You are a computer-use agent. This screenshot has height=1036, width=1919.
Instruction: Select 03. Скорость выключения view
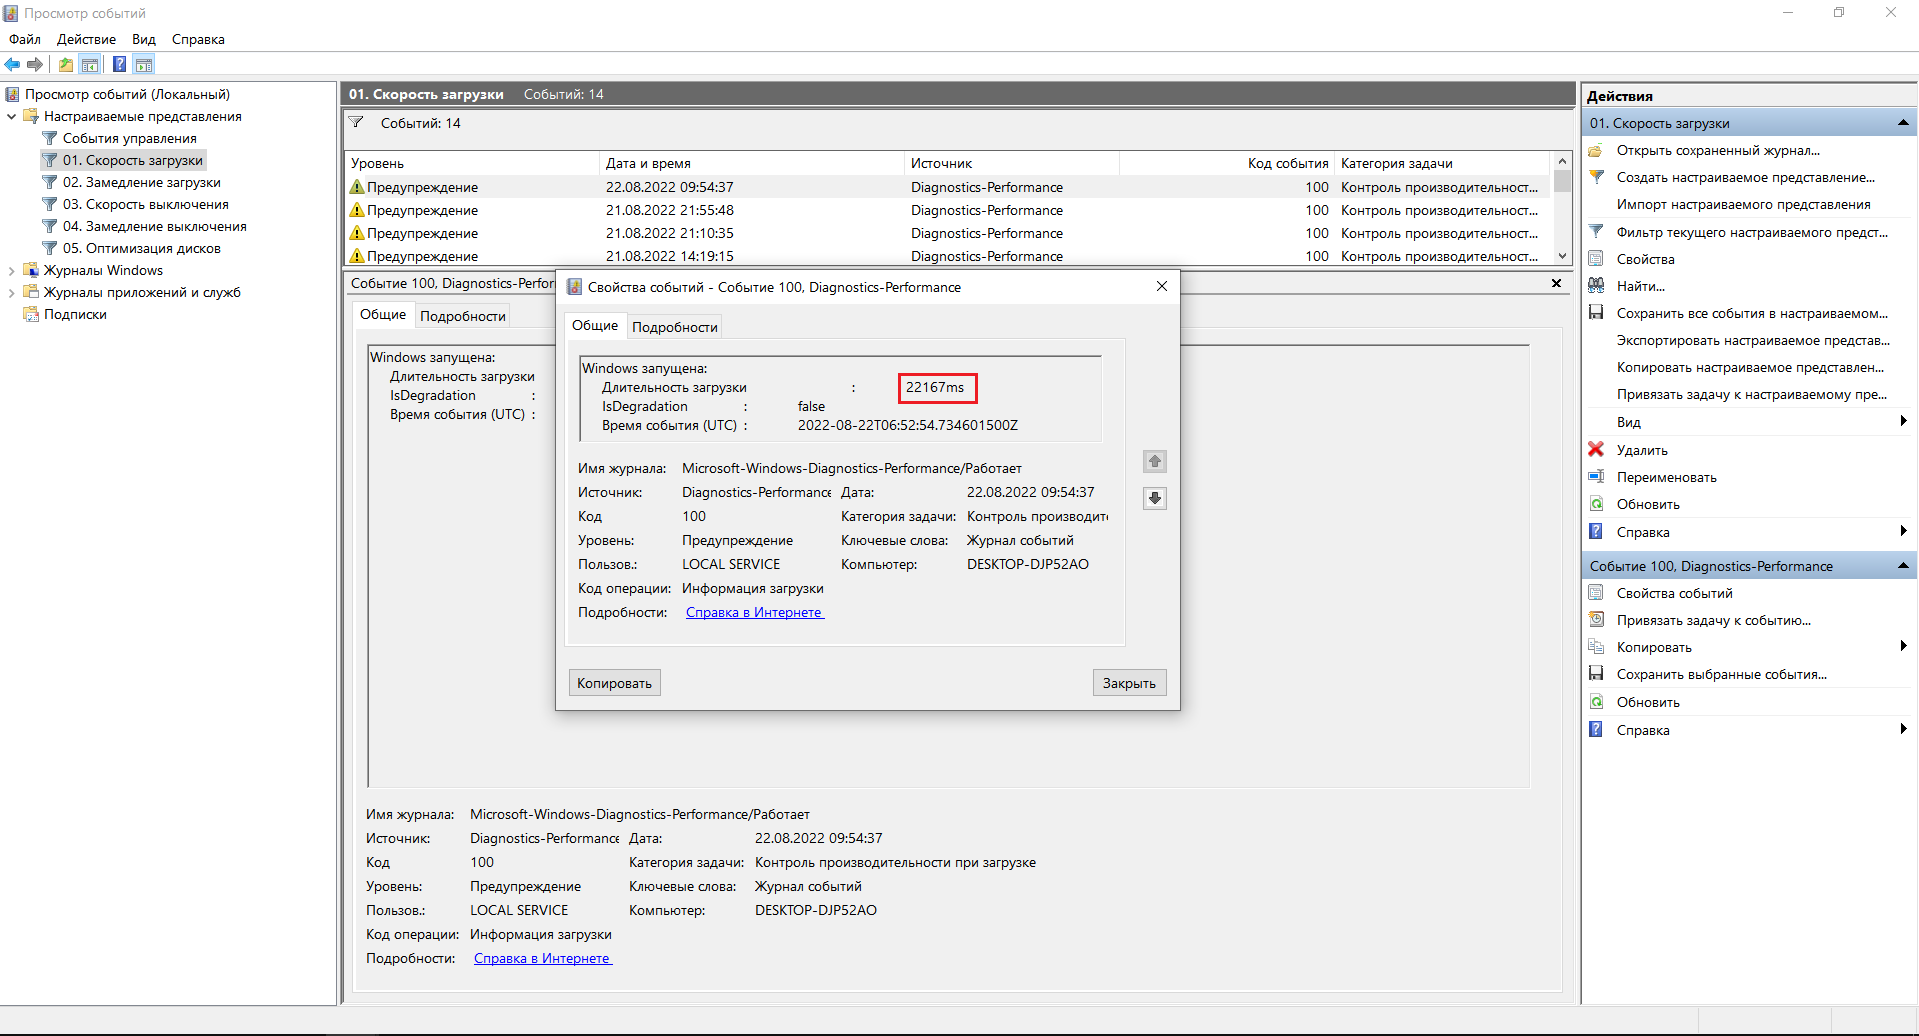[146, 204]
